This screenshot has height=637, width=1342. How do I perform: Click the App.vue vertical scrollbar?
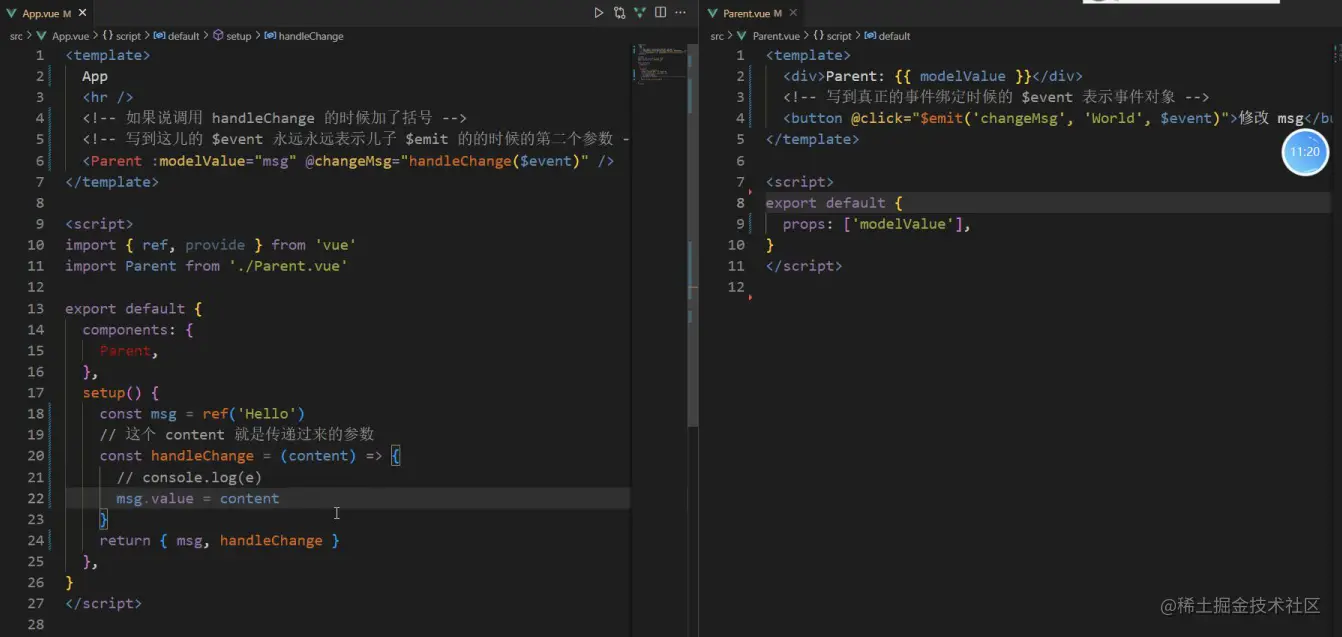click(x=693, y=235)
